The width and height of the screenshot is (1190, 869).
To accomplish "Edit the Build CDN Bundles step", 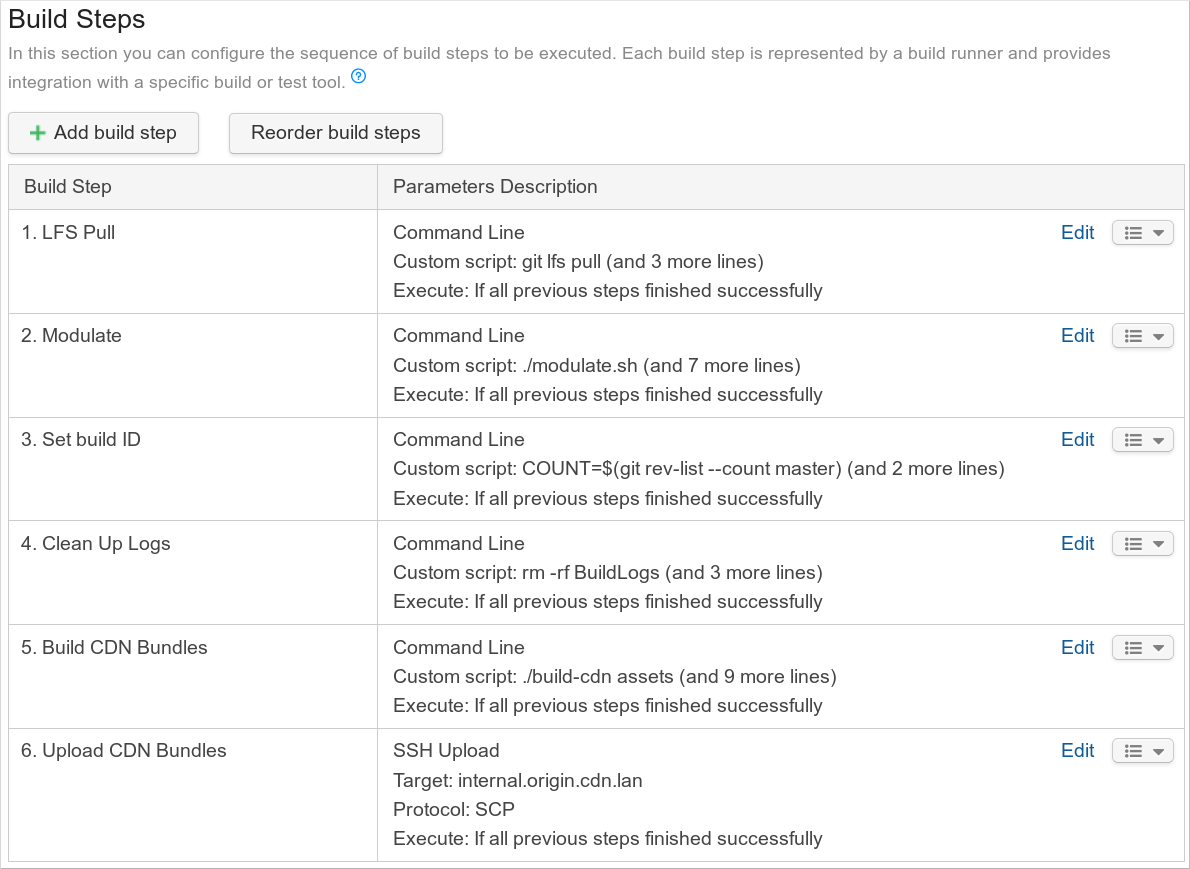I will [1077, 648].
